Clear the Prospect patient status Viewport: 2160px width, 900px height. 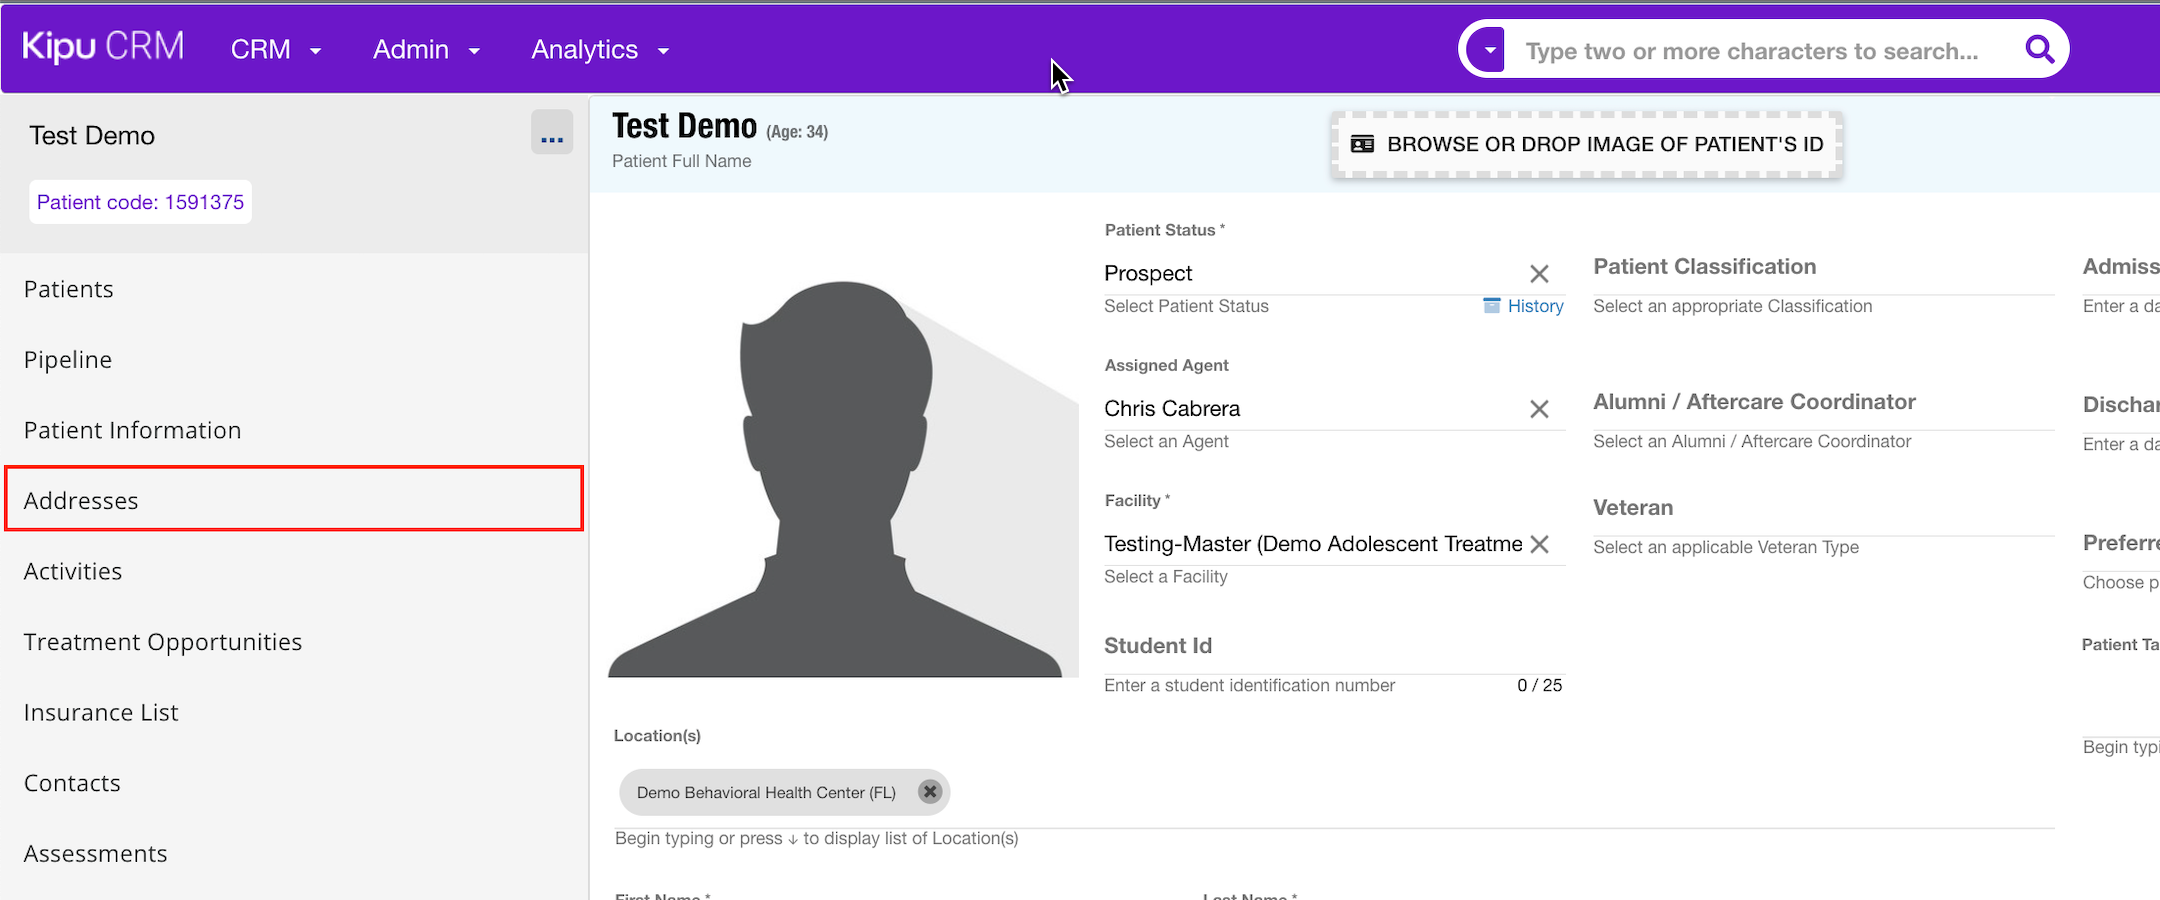(1539, 274)
